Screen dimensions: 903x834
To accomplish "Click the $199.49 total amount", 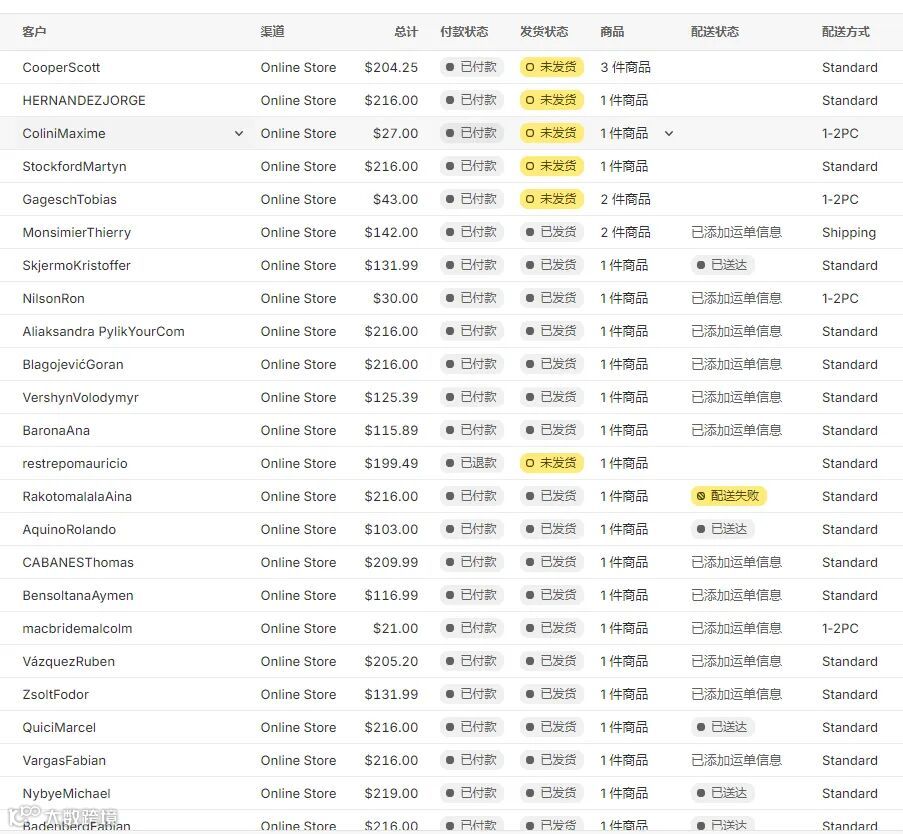I will click(x=391, y=464).
